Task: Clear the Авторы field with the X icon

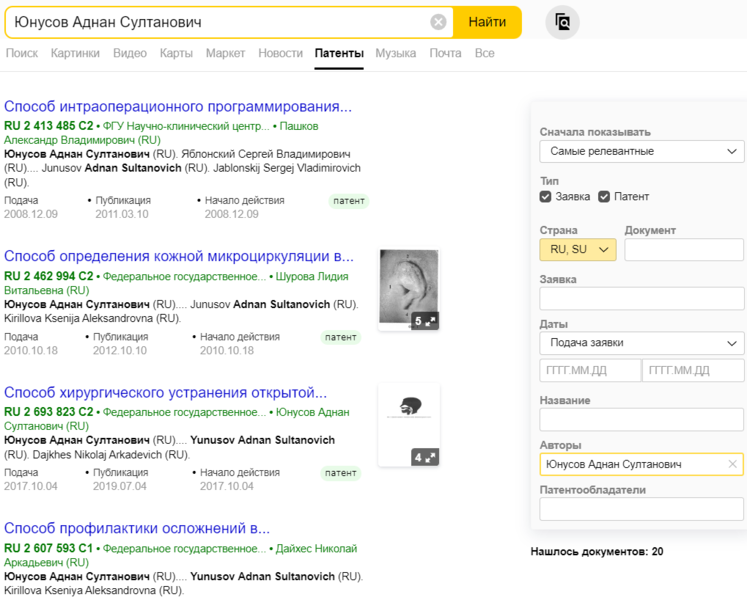Action: coord(732,464)
